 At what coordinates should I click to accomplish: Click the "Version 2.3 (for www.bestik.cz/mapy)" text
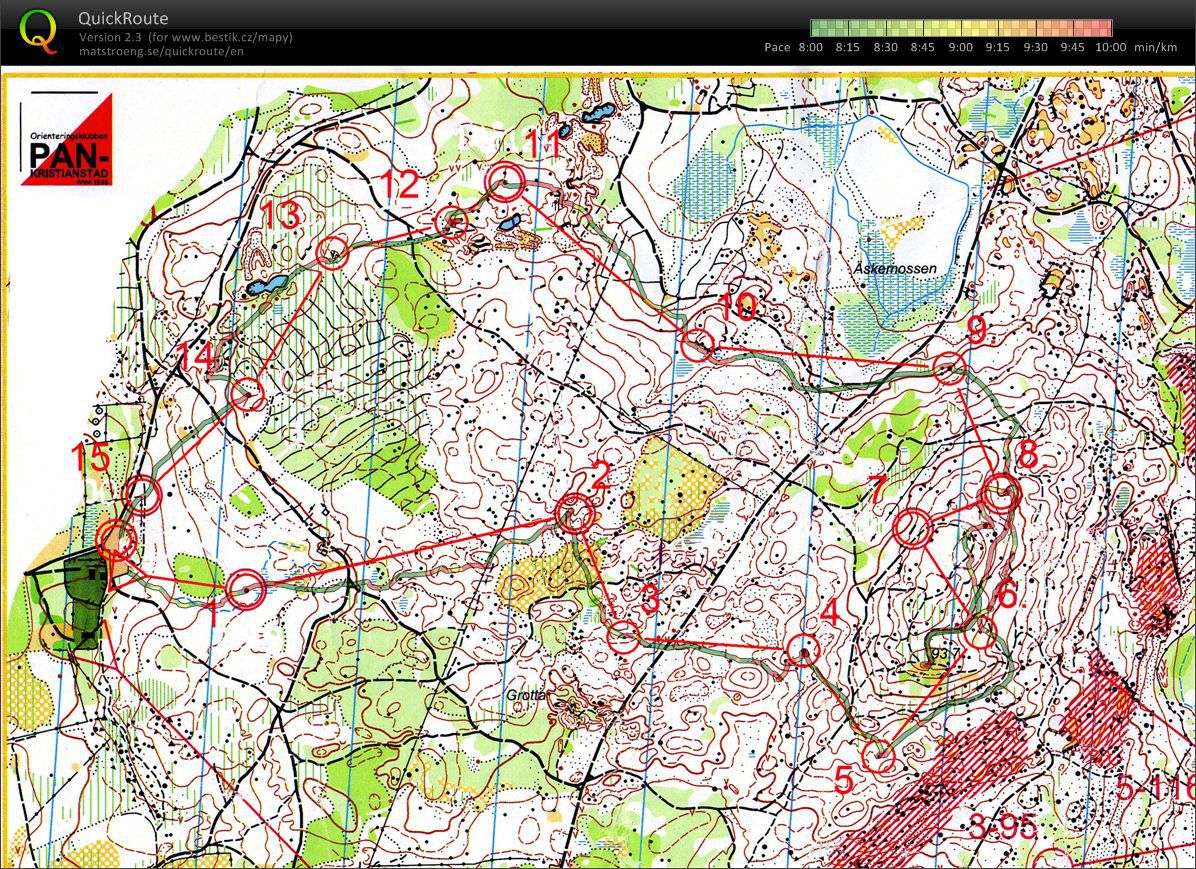click(185, 37)
